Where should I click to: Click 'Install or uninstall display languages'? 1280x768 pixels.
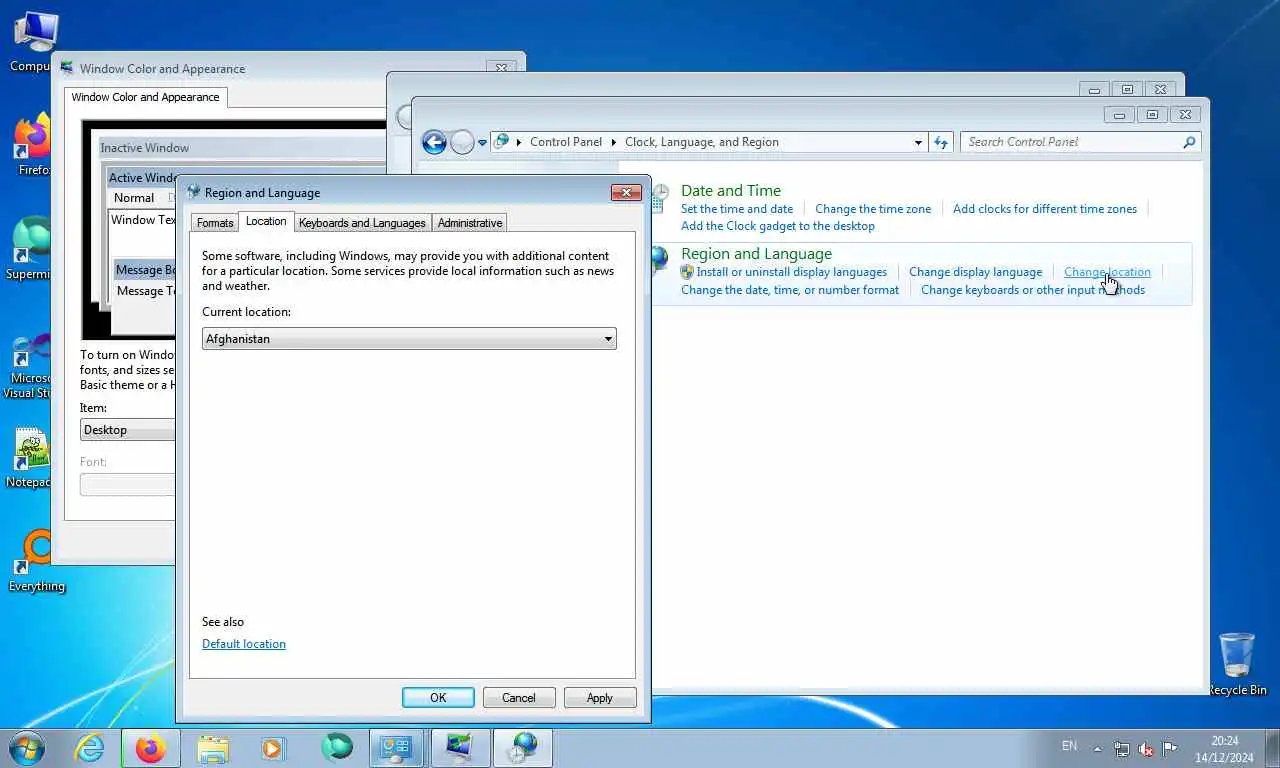pyautogui.click(x=792, y=272)
